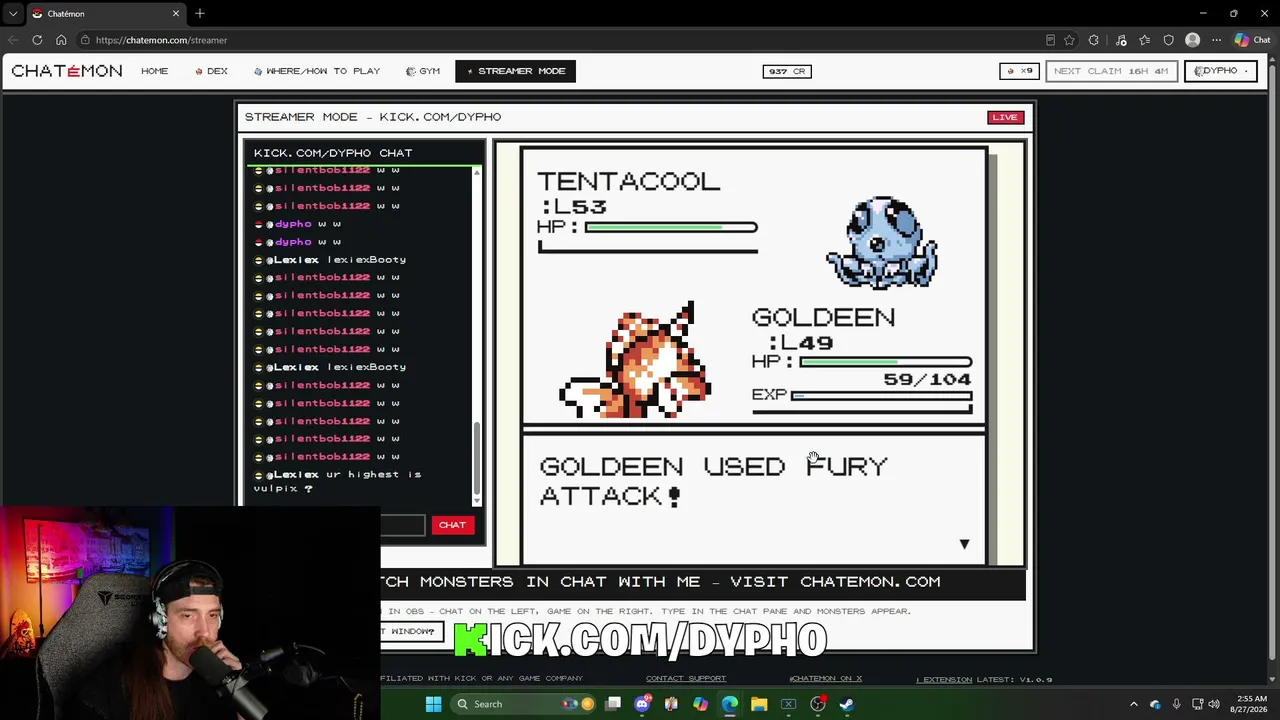Click the browser Back button
The width and height of the screenshot is (1280, 720).
coord(13,40)
